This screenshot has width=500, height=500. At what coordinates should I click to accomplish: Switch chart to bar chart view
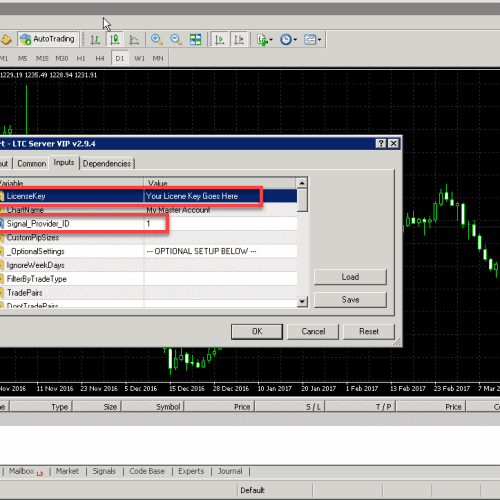pyautogui.click(x=95, y=40)
